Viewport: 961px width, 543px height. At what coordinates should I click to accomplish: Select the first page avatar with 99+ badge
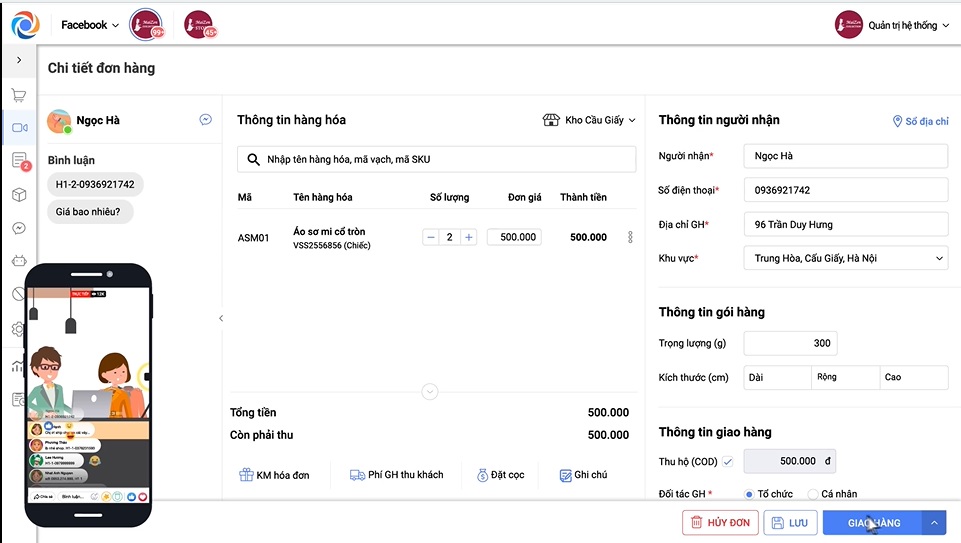tap(146, 25)
